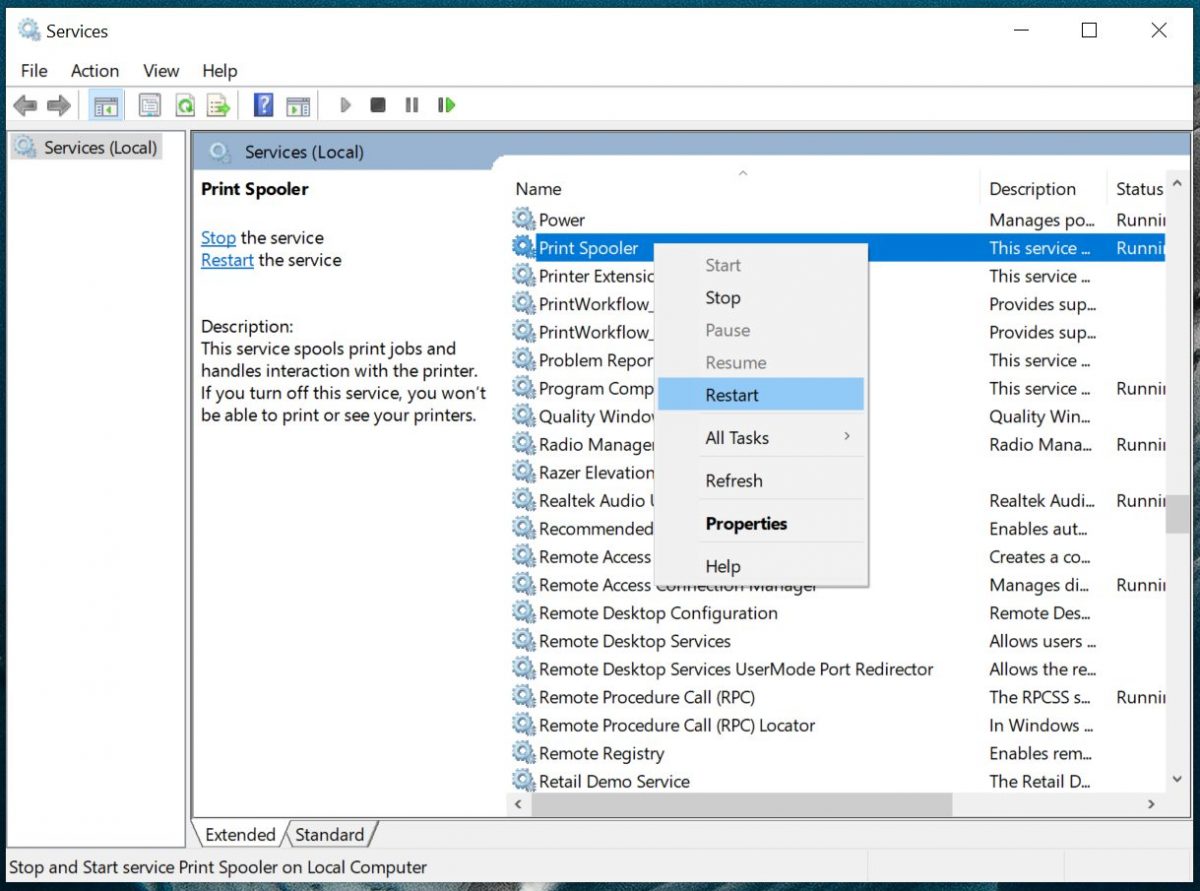The image size is (1200, 891).
Task: Click the green Refresh toolbar icon
Action: click(185, 105)
